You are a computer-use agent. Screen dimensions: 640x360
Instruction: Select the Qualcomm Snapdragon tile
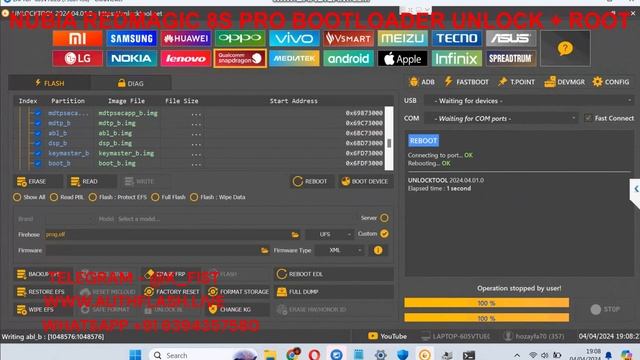[x=240, y=58]
